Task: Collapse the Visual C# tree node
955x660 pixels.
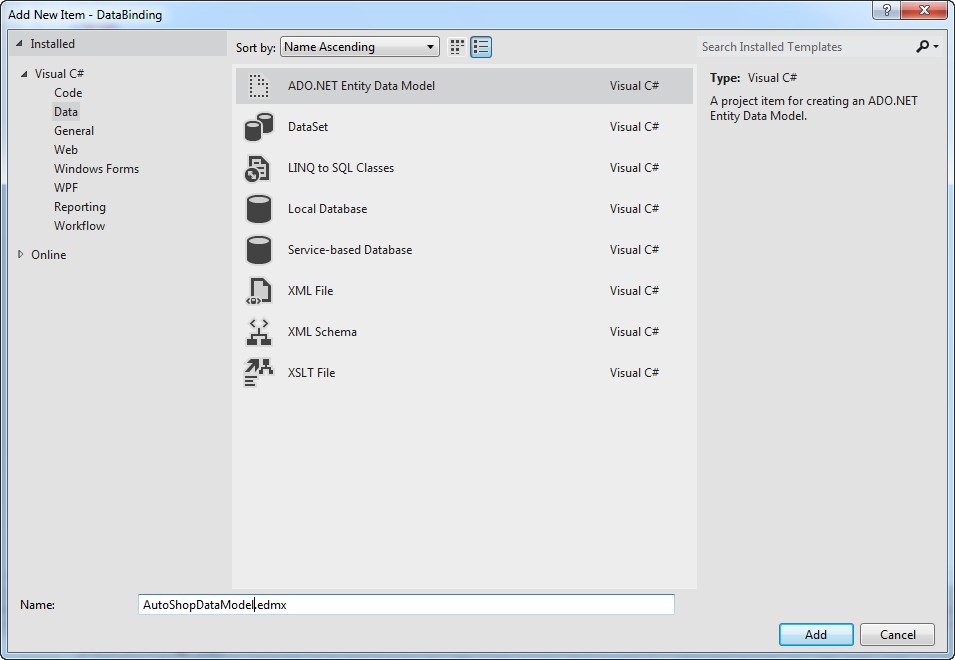Action: [24, 74]
